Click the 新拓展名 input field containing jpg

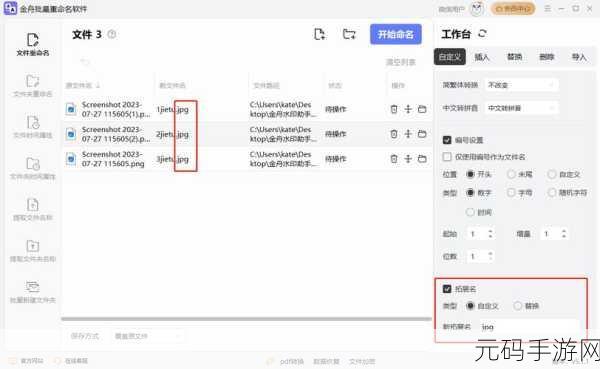[x=530, y=327]
